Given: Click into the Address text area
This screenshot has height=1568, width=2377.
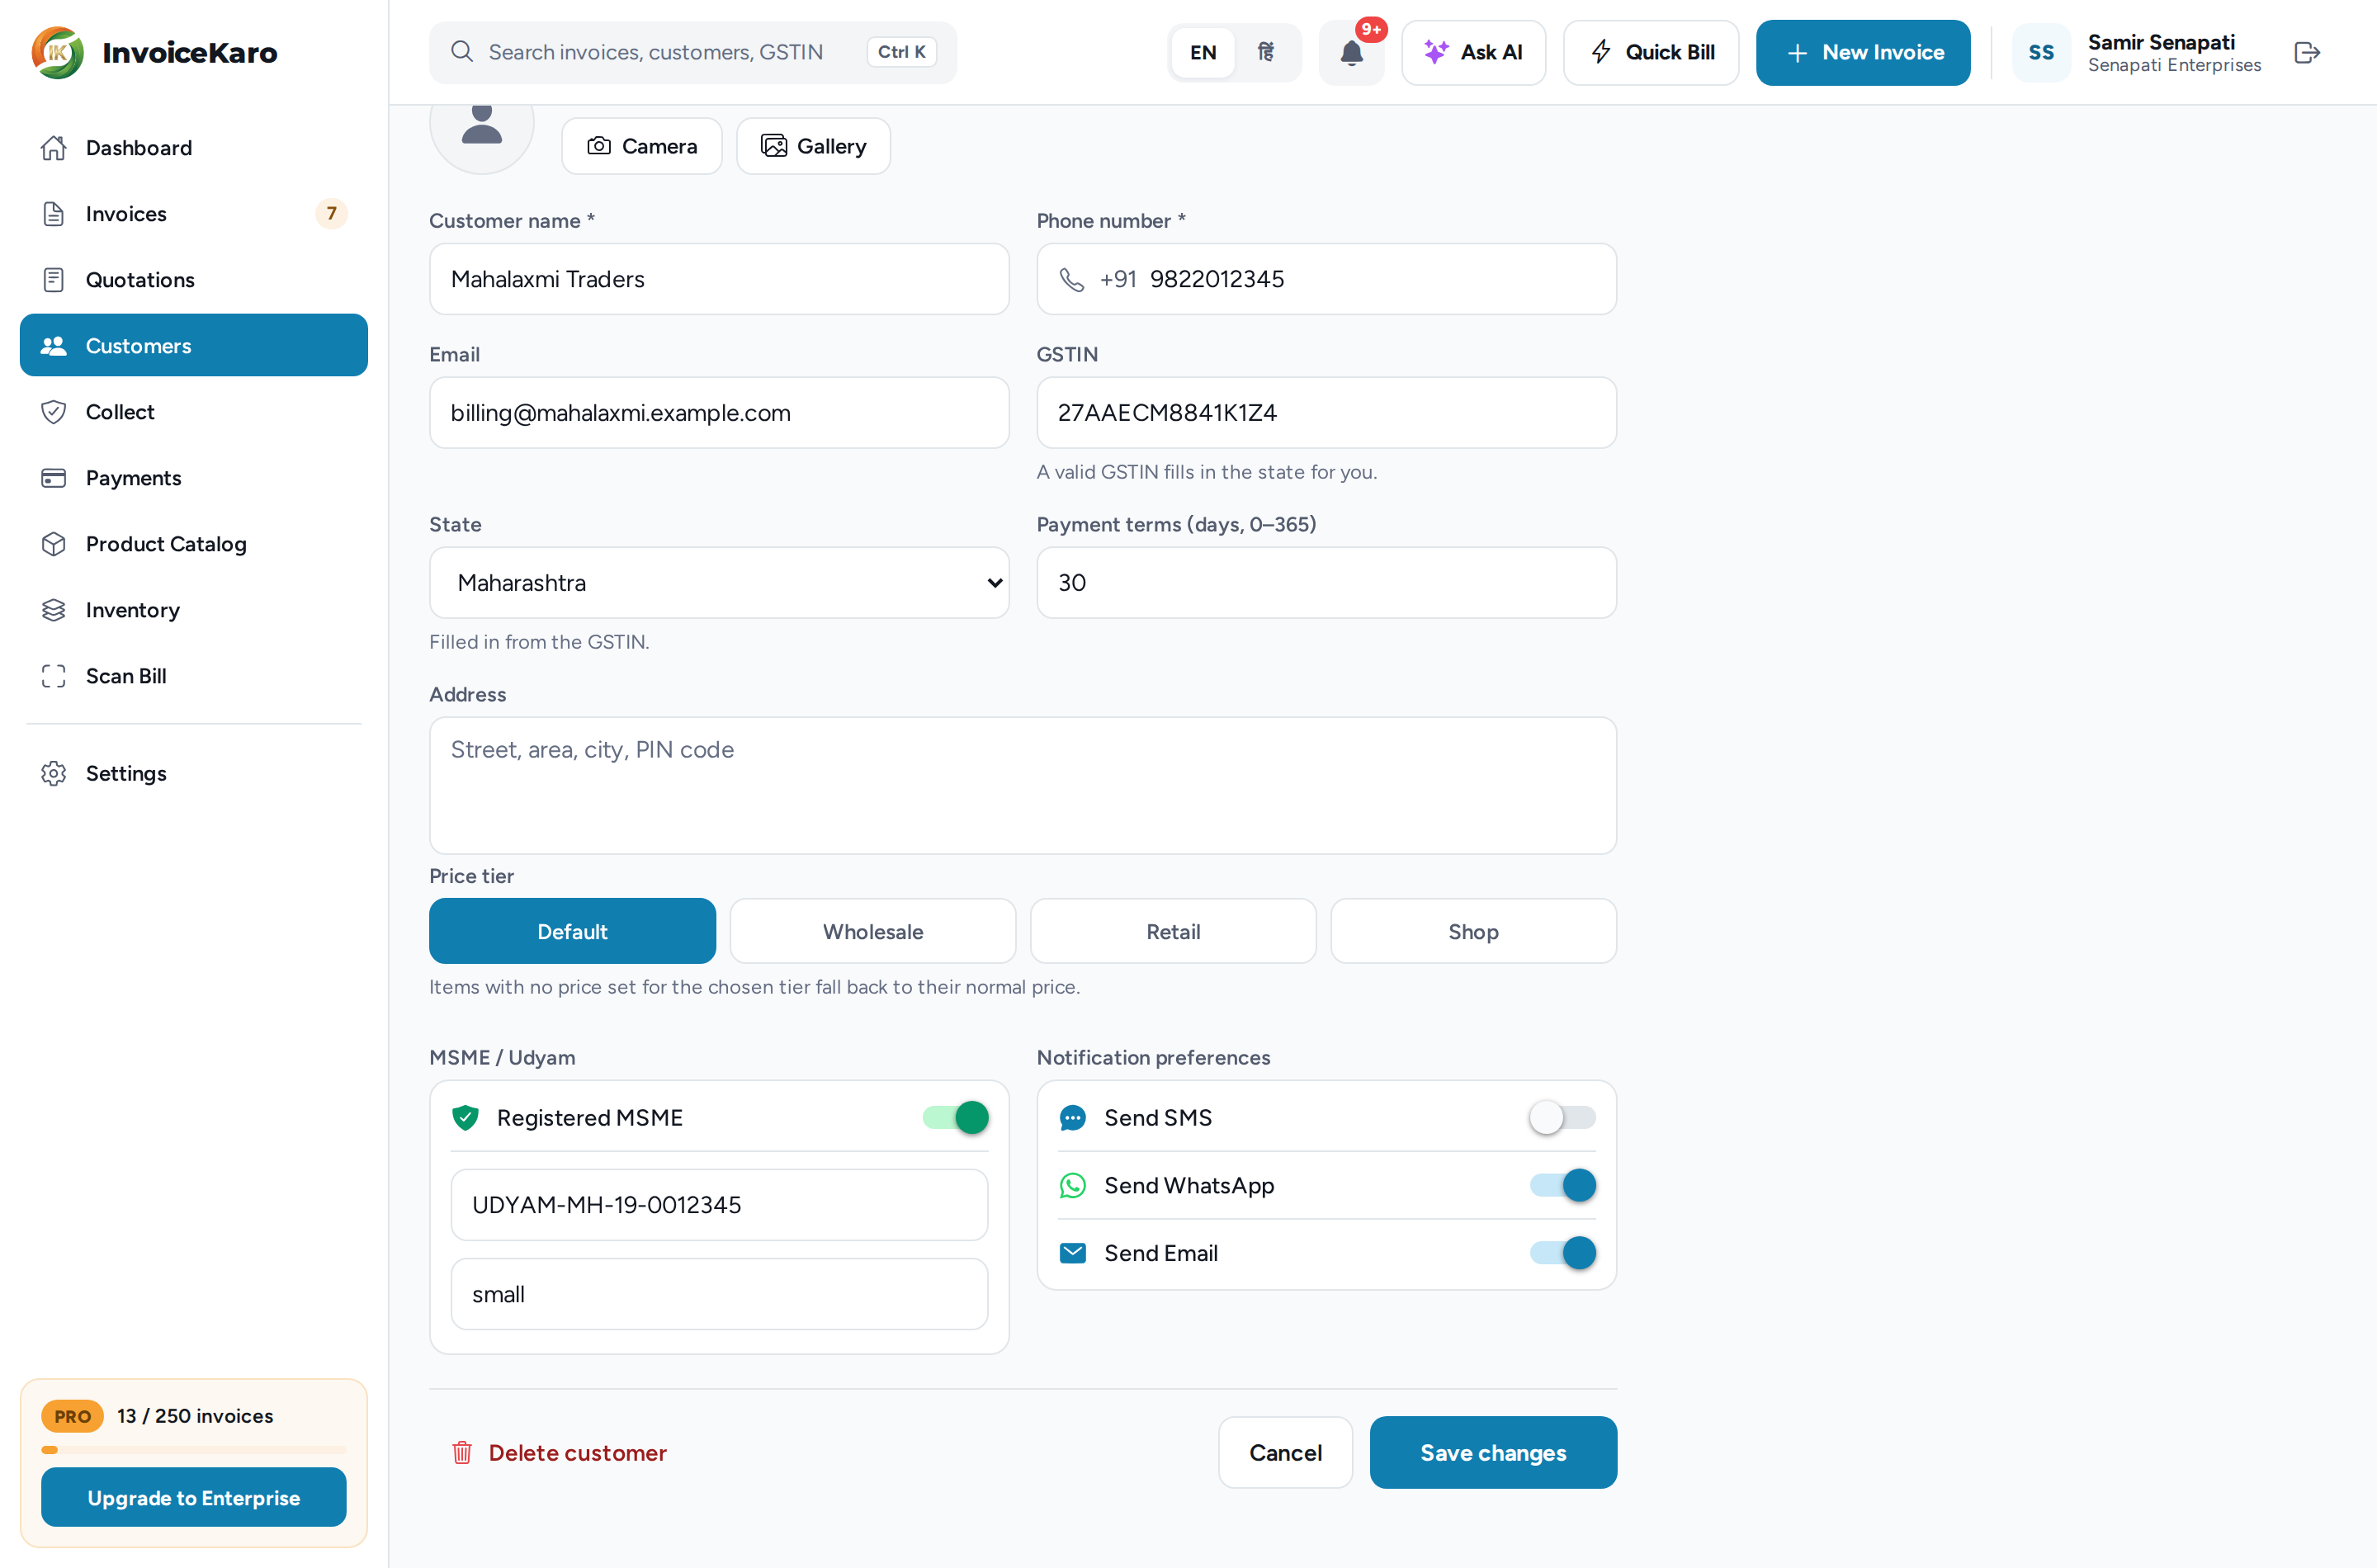Looking at the screenshot, I should coord(1022,785).
